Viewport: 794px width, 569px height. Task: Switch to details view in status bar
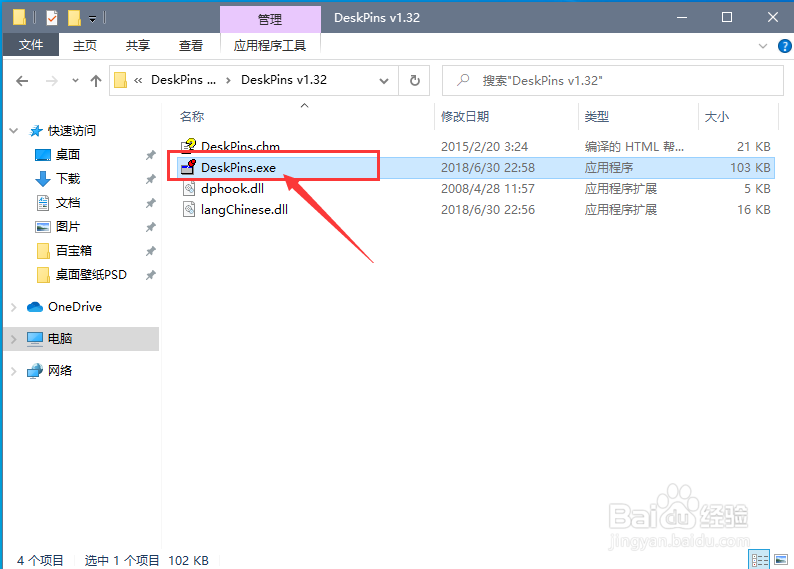coord(759,560)
